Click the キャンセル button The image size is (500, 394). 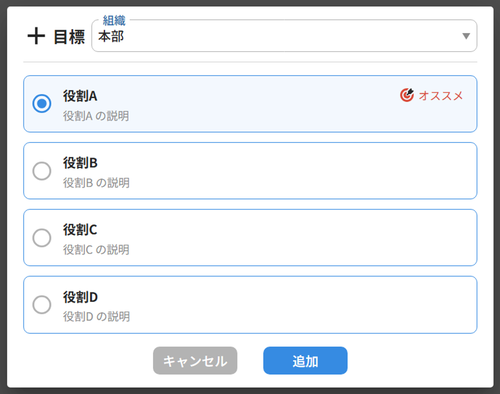pyautogui.click(x=195, y=361)
